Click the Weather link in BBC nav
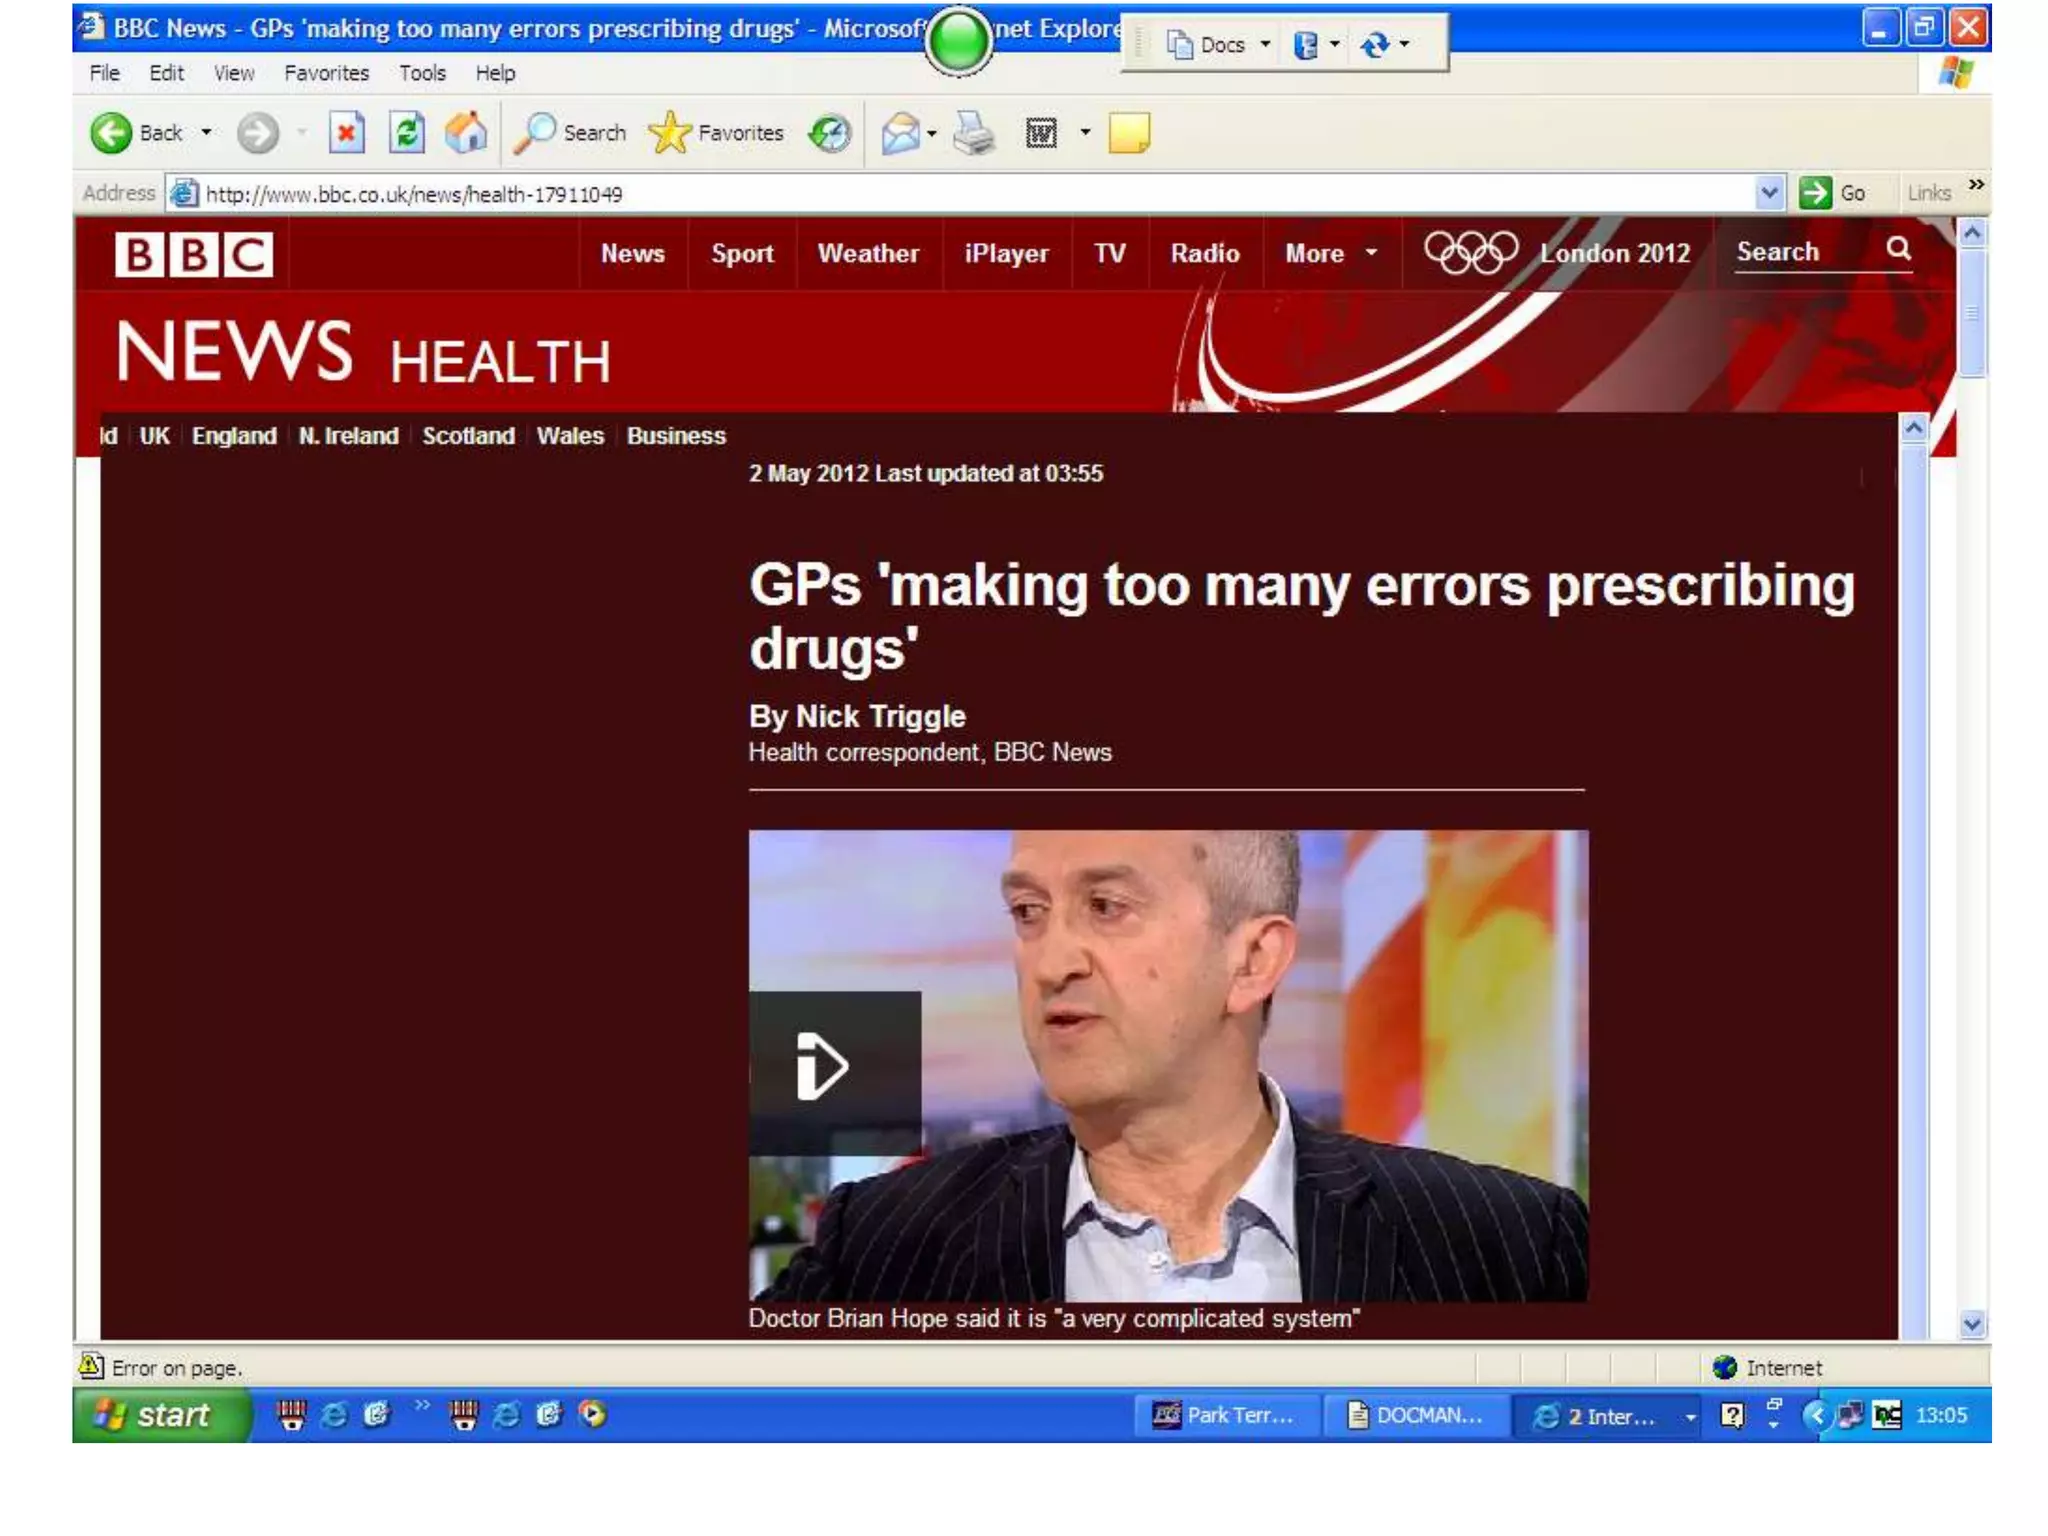The width and height of the screenshot is (2048, 1536). coord(867,254)
